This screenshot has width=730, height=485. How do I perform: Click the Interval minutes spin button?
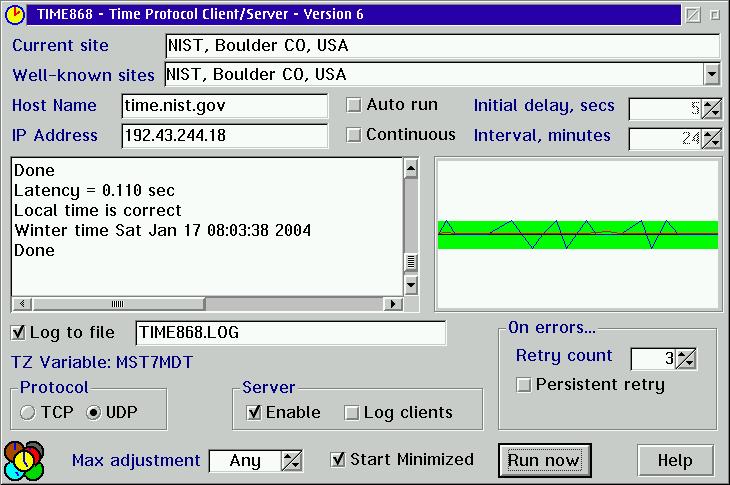(711, 139)
